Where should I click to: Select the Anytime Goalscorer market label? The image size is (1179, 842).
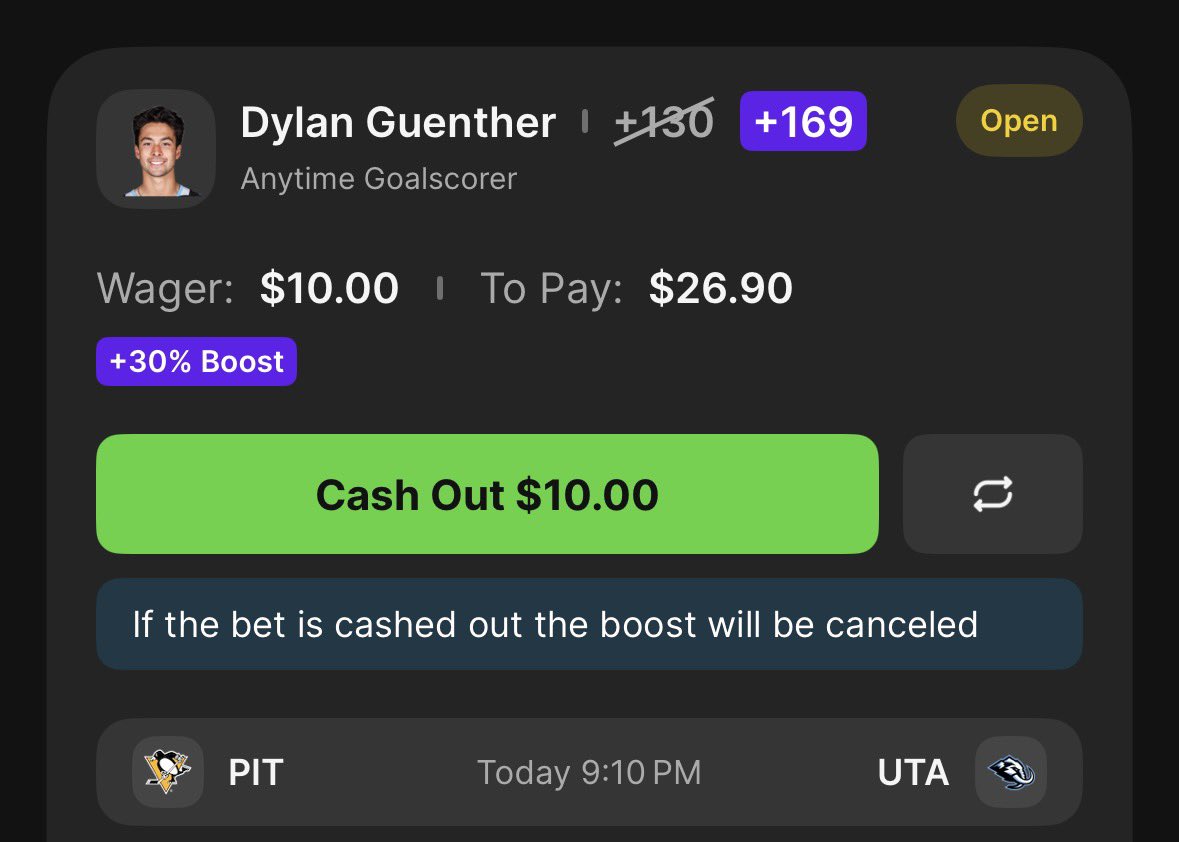pos(379,179)
